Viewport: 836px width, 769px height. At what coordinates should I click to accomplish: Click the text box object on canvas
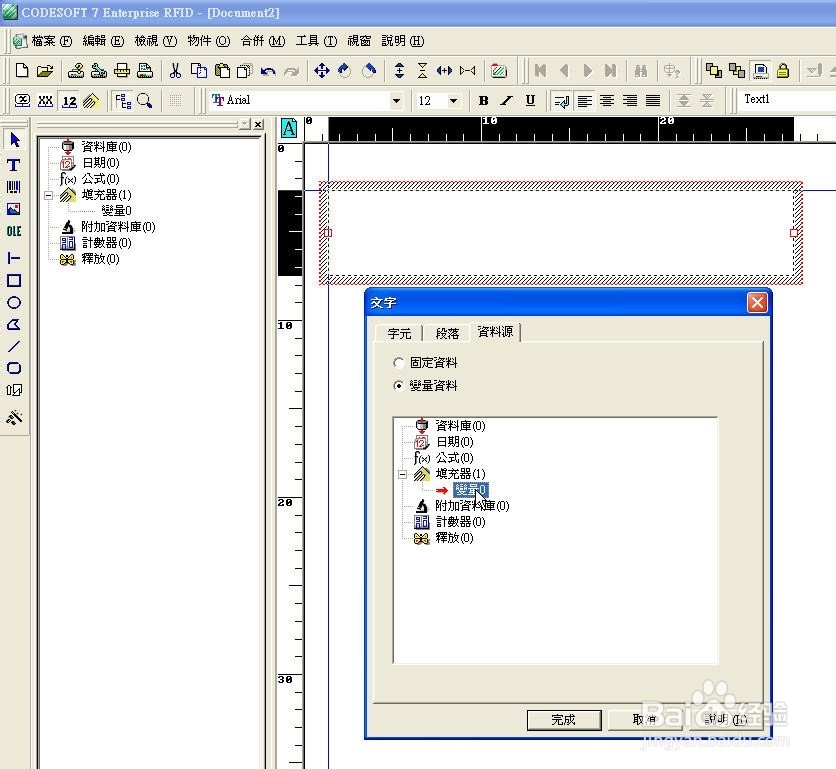click(561, 233)
